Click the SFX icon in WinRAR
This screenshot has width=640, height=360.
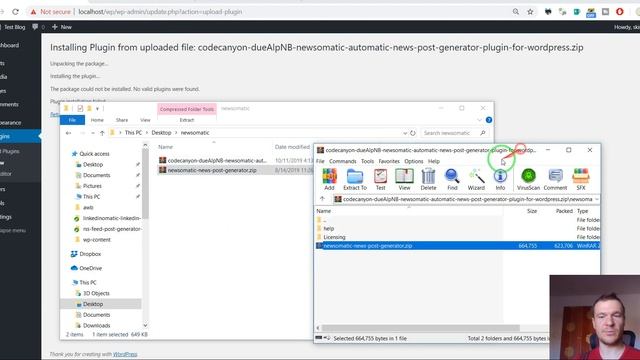click(x=581, y=179)
